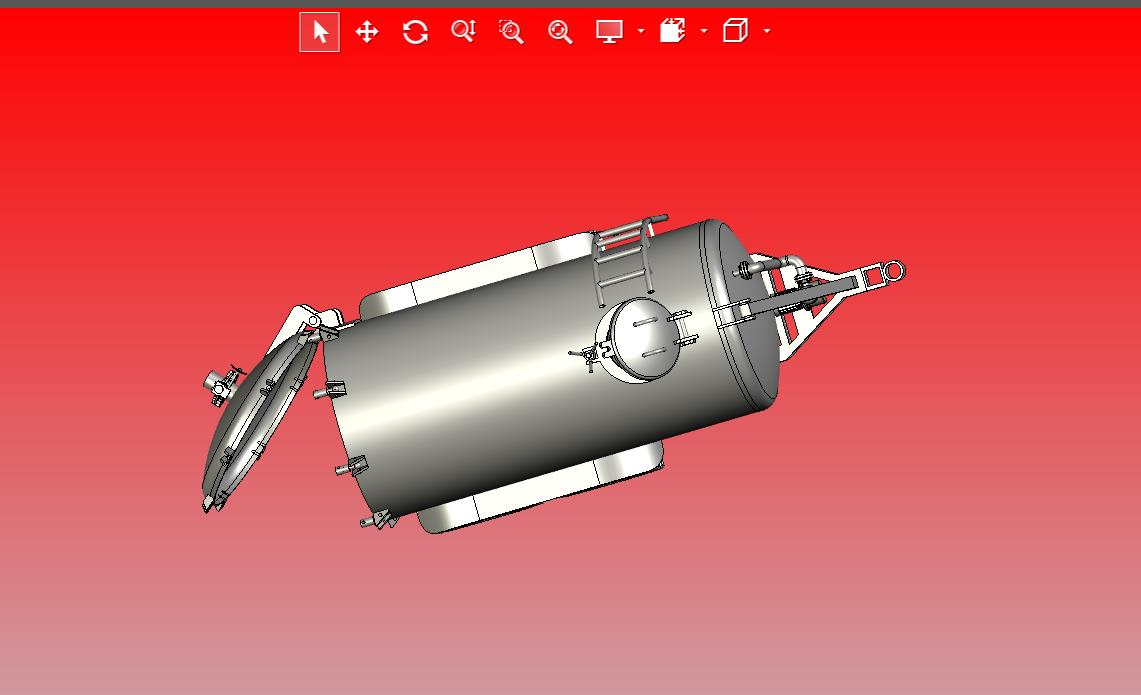Click the monitor display mode icon

(609, 32)
